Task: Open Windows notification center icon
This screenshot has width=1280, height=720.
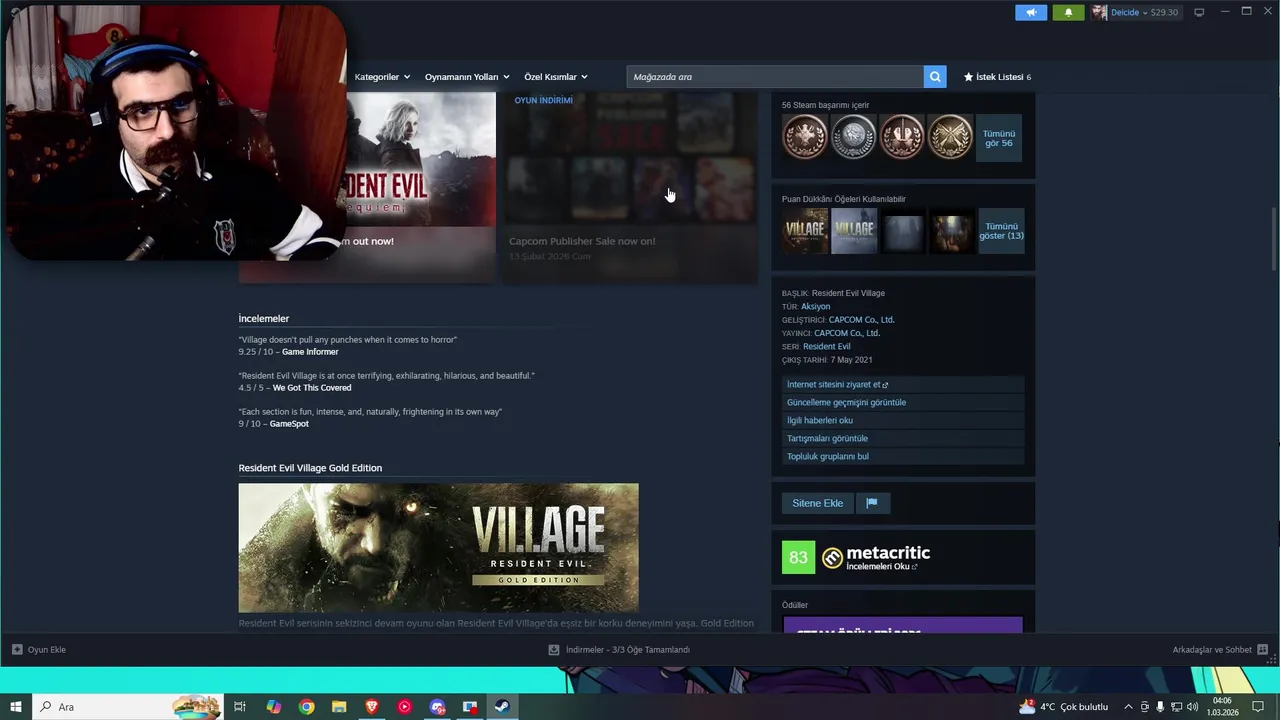Action: coord(1258,707)
